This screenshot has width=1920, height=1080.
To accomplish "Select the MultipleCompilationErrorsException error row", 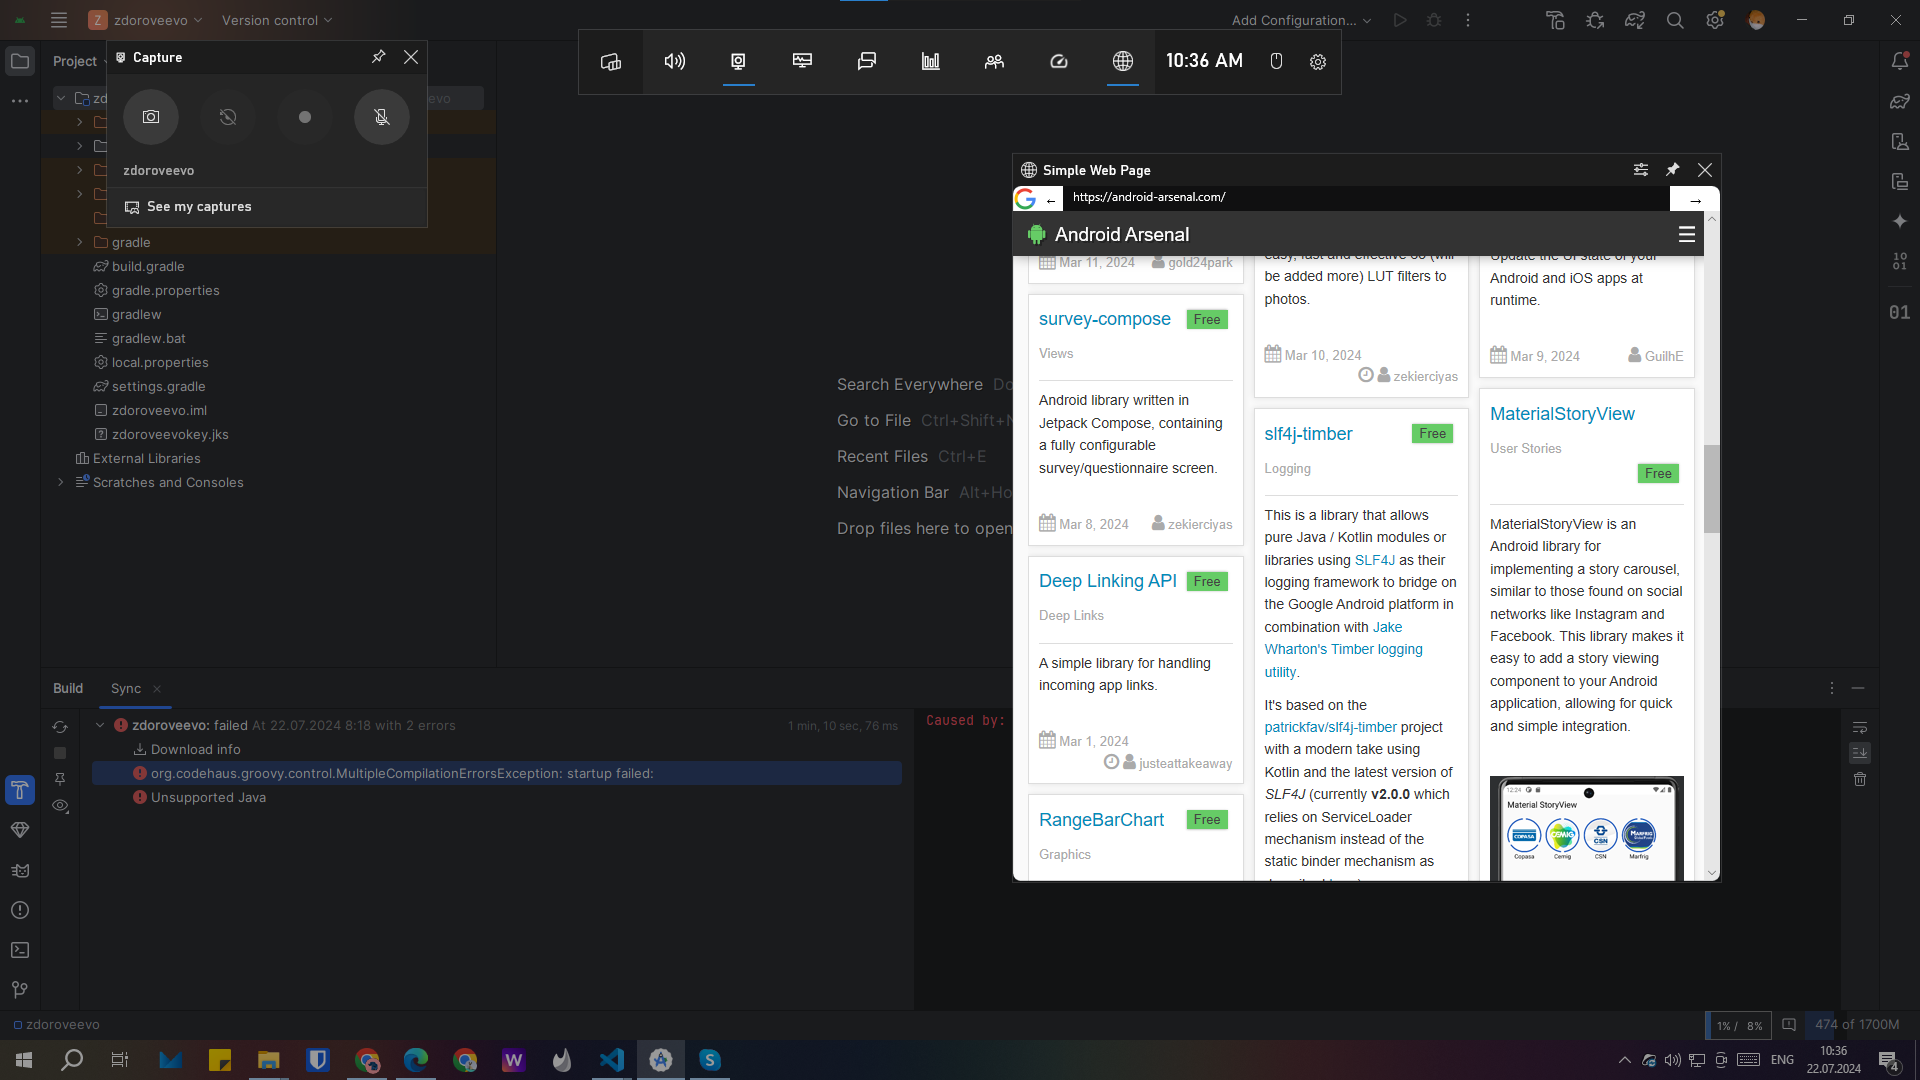I will pos(497,774).
